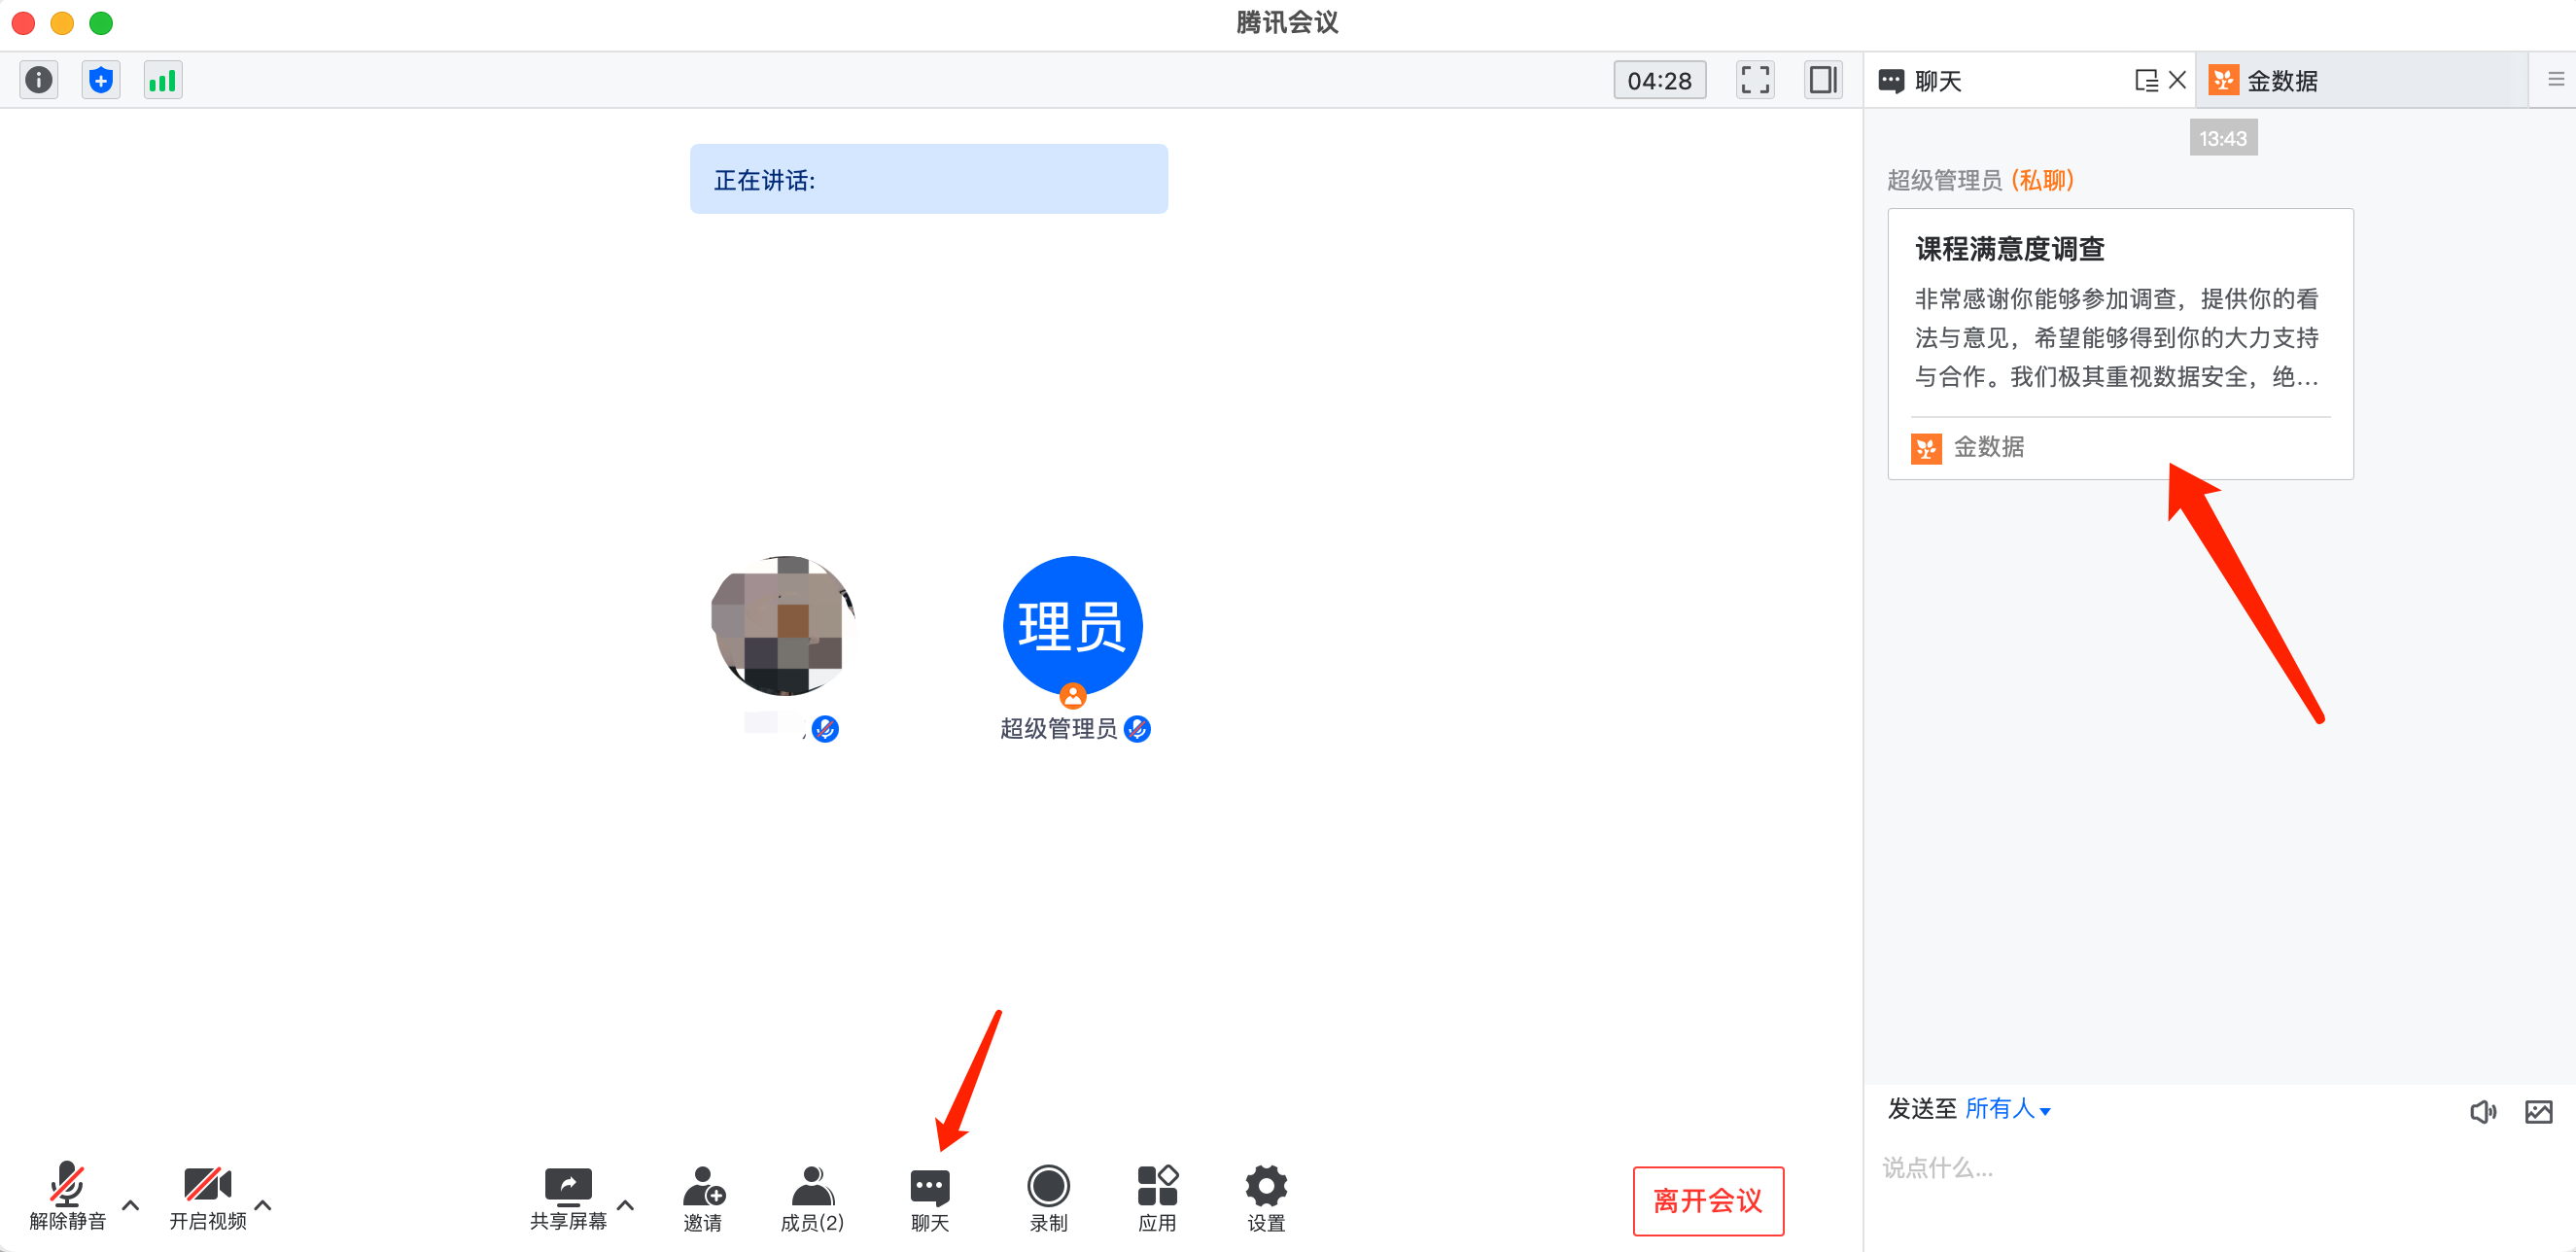Image resolution: width=2576 pixels, height=1252 pixels.
Task: Turn on camera with 开启视频
Action: (207, 1197)
